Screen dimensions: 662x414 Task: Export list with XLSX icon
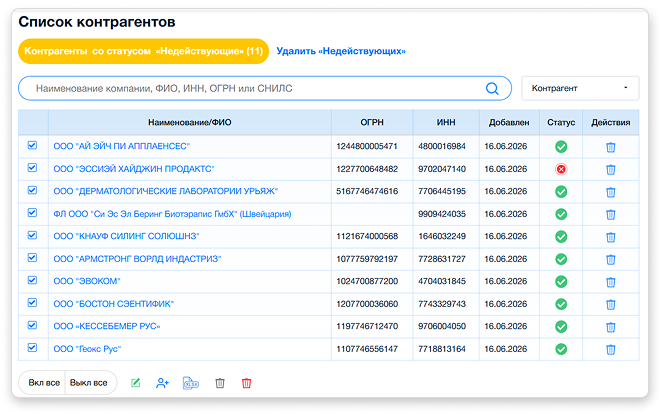pyautogui.click(x=191, y=383)
